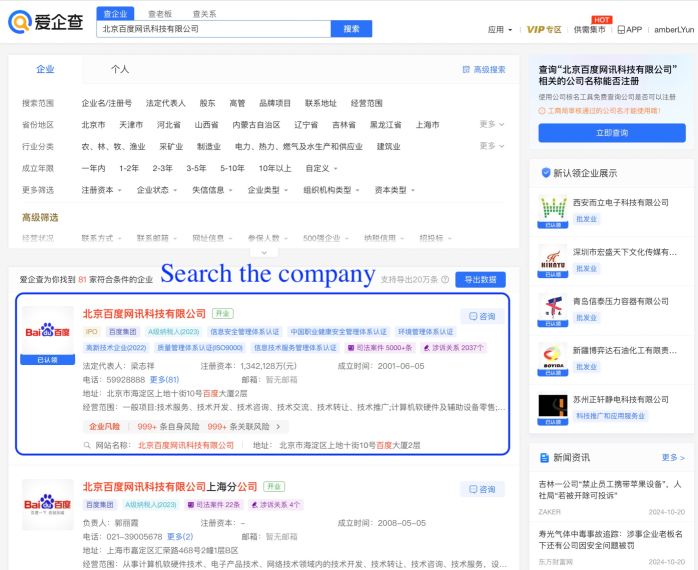Click 咨询 button for 北京百度网讯科技有限公司
This screenshot has height=570, width=698.
coord(482,316)
